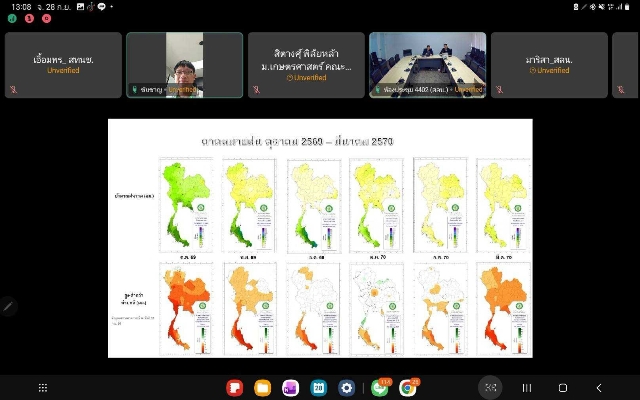The width and height of the screenshot is (640, 400).
Task: Select the participant tile with webcam man
Action: point(184,65)
